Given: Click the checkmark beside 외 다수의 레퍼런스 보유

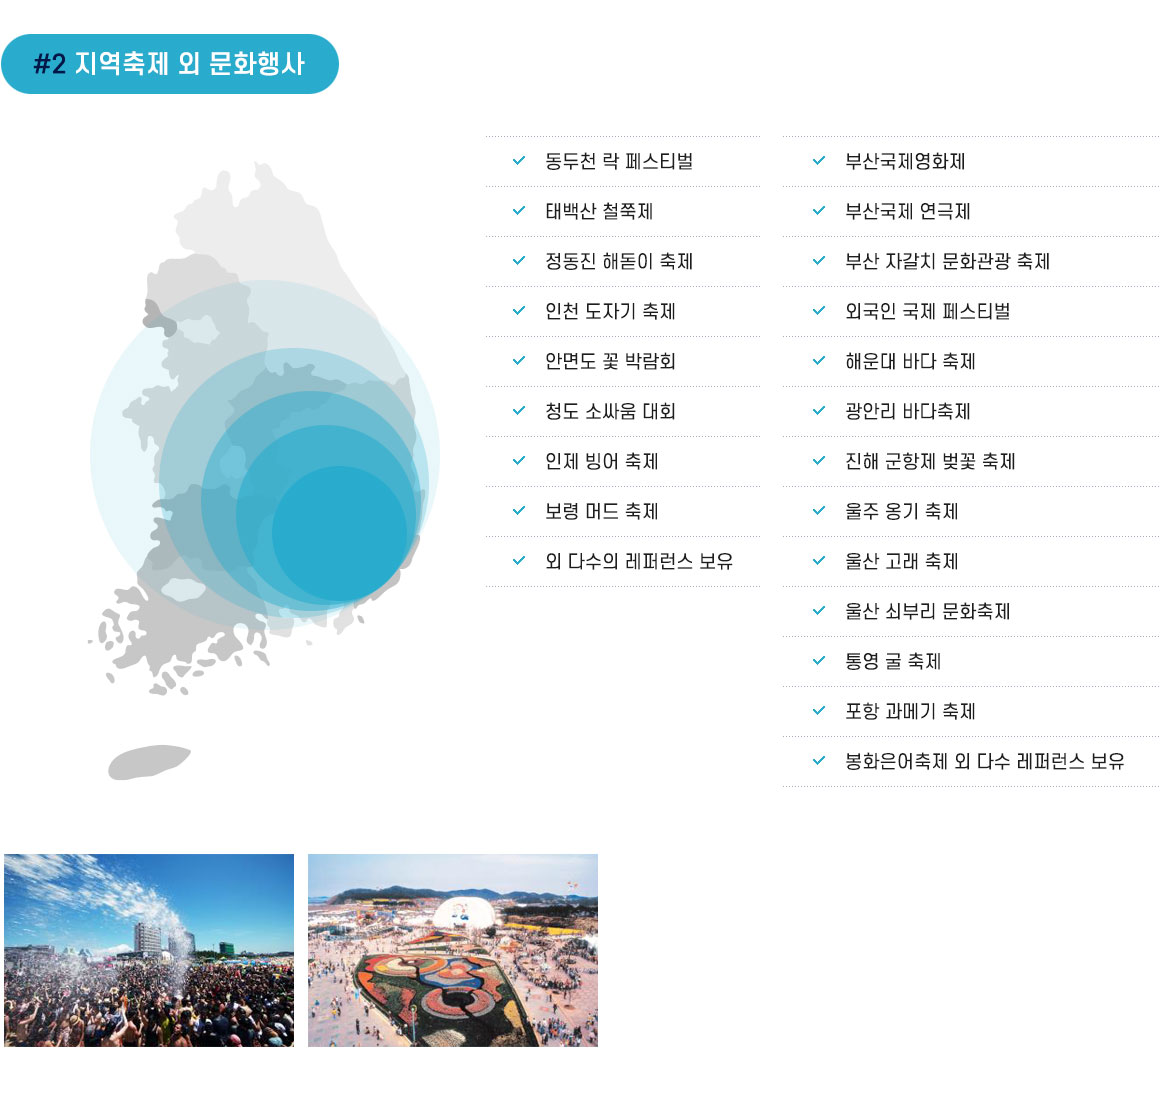Looking at the screenshot, I should 519,560.
